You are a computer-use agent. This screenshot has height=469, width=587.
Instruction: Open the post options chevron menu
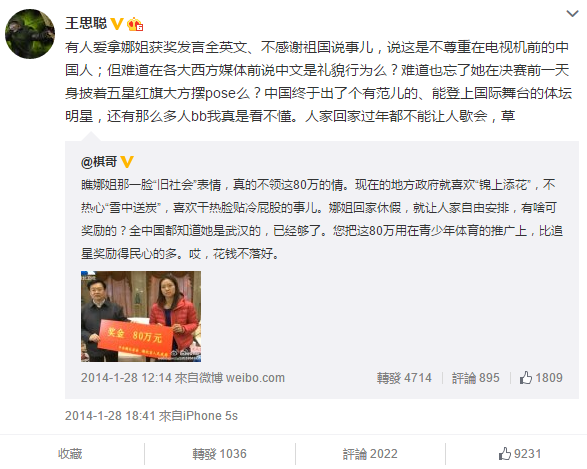pos(572,14)
